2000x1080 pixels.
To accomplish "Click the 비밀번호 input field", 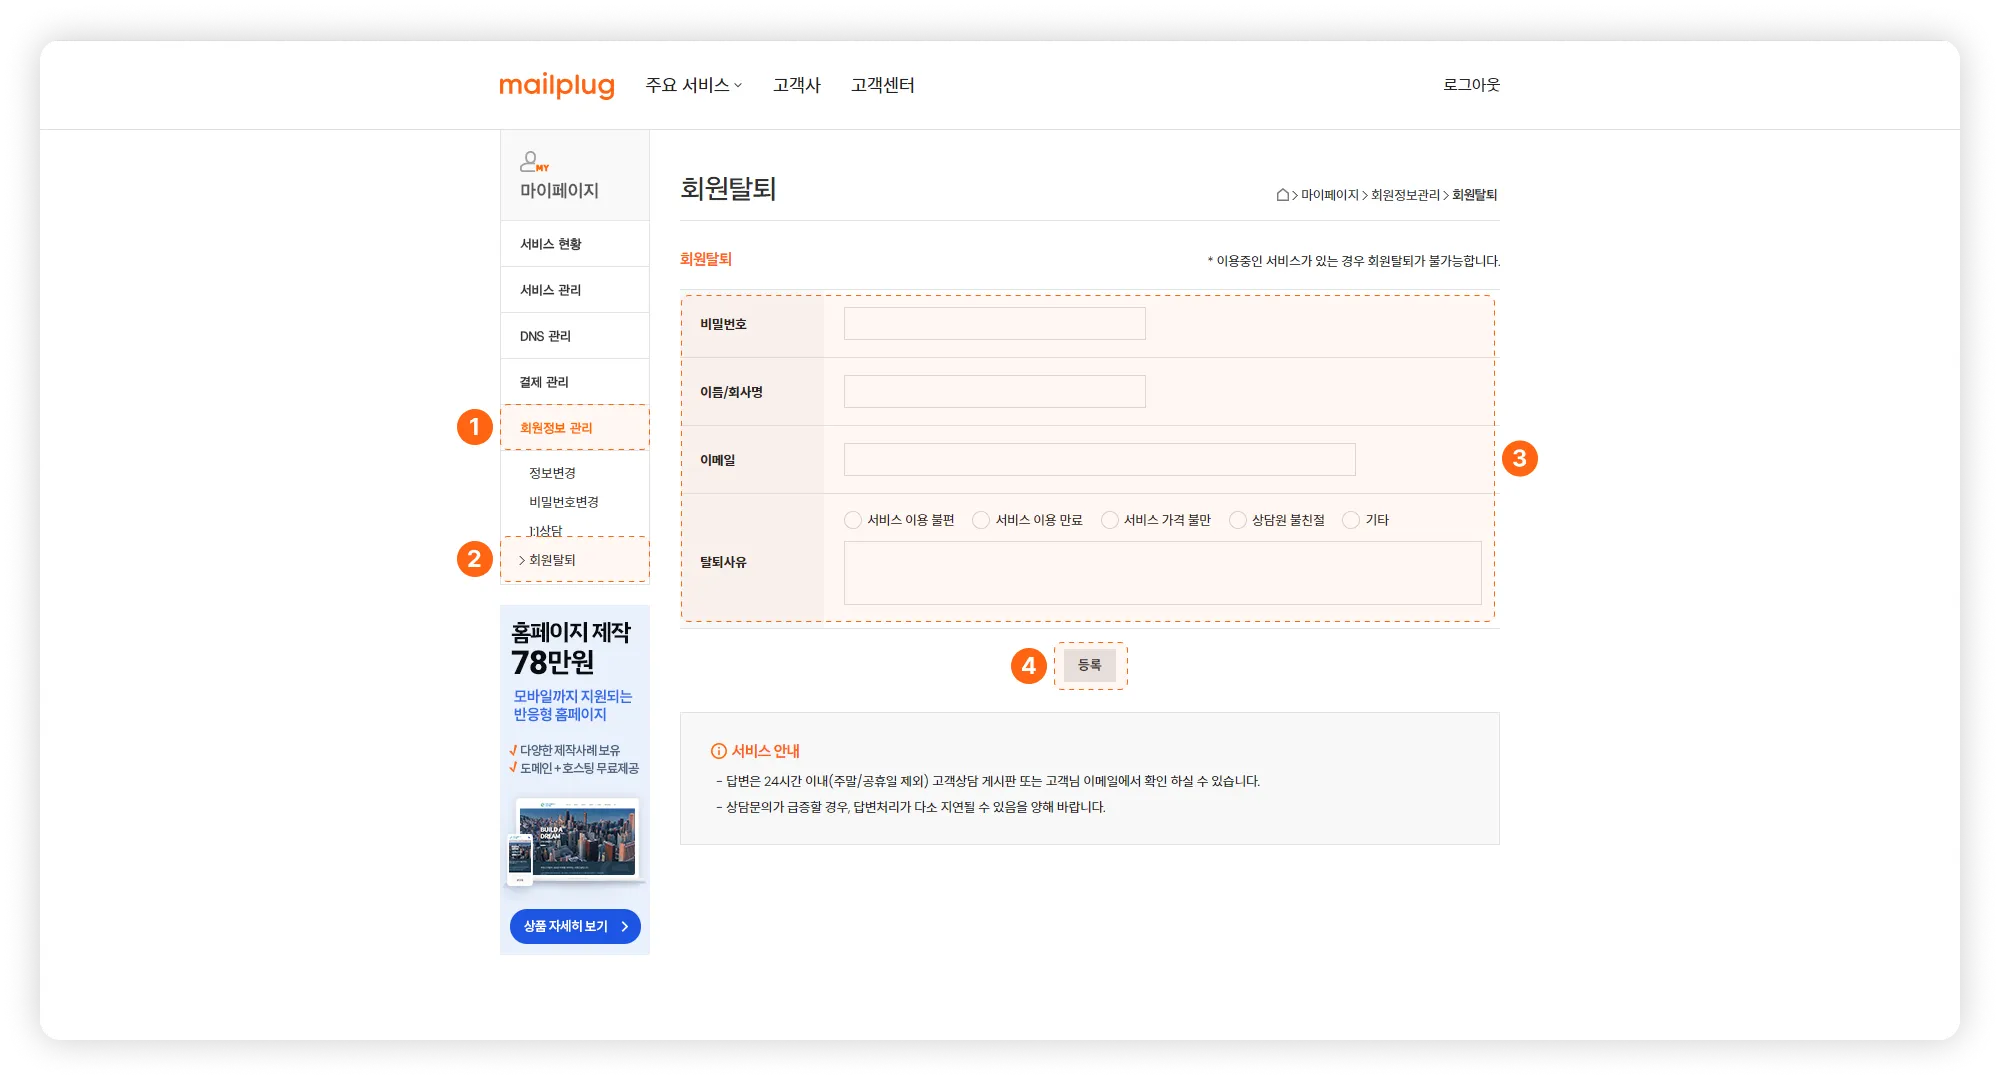I will [994, 324].
